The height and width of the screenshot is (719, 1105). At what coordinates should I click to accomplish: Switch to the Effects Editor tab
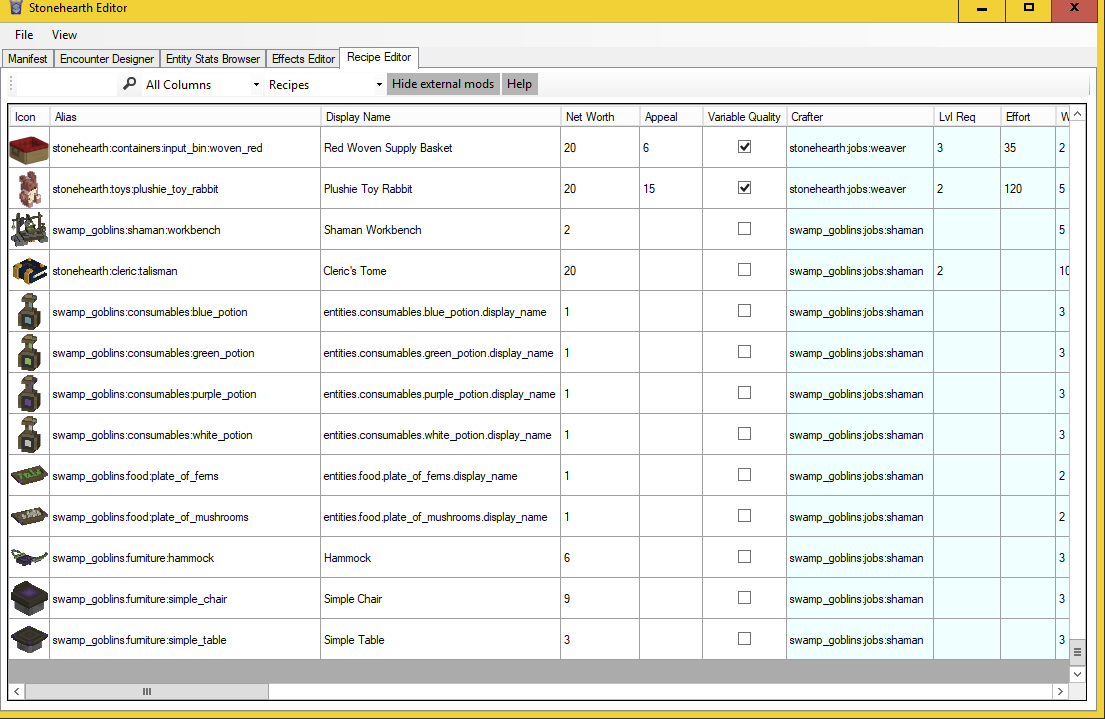coord(303,59)
